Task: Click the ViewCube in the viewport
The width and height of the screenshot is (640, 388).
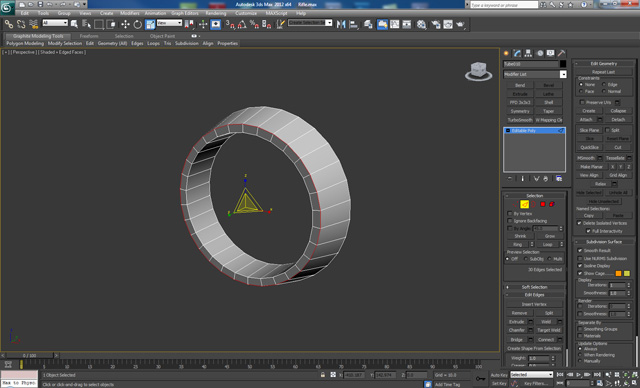Action: tap(478, 71)
